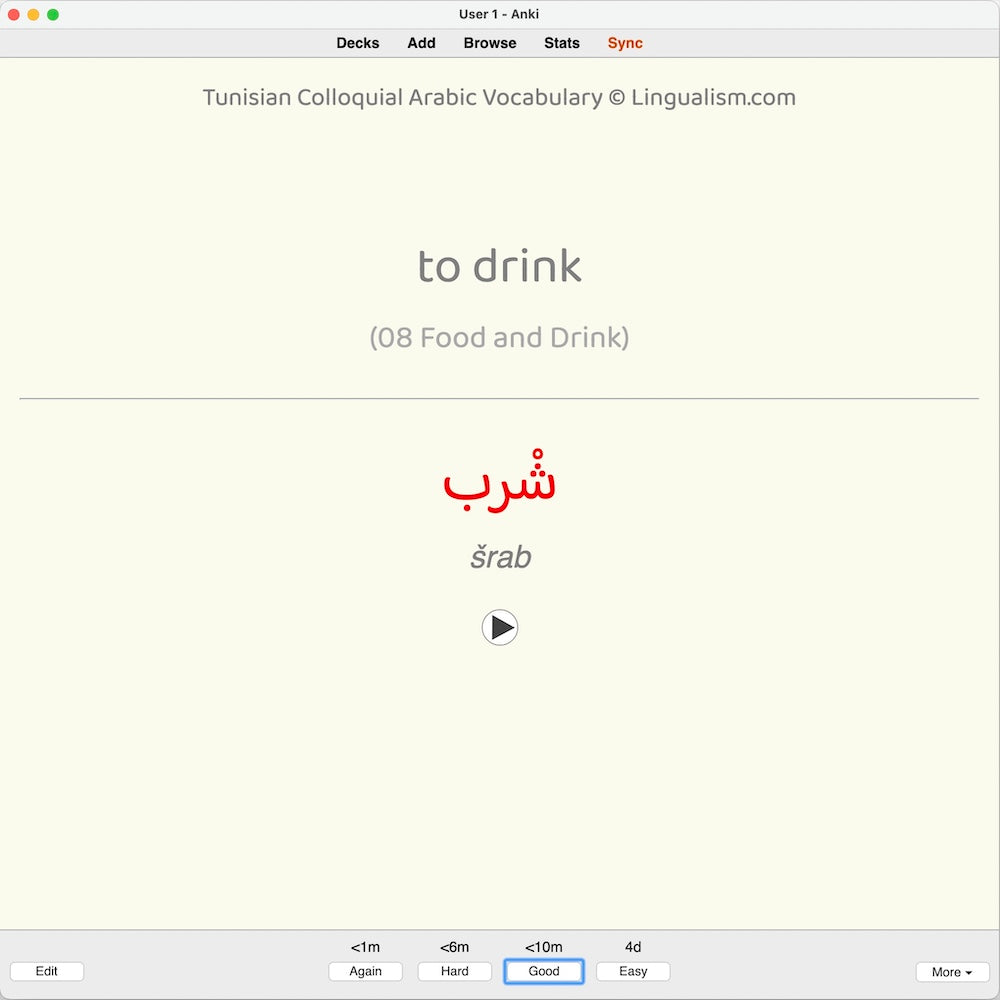Rate the card Again
Viewport: 1000px width, 1000px height.
pos(365,971)
